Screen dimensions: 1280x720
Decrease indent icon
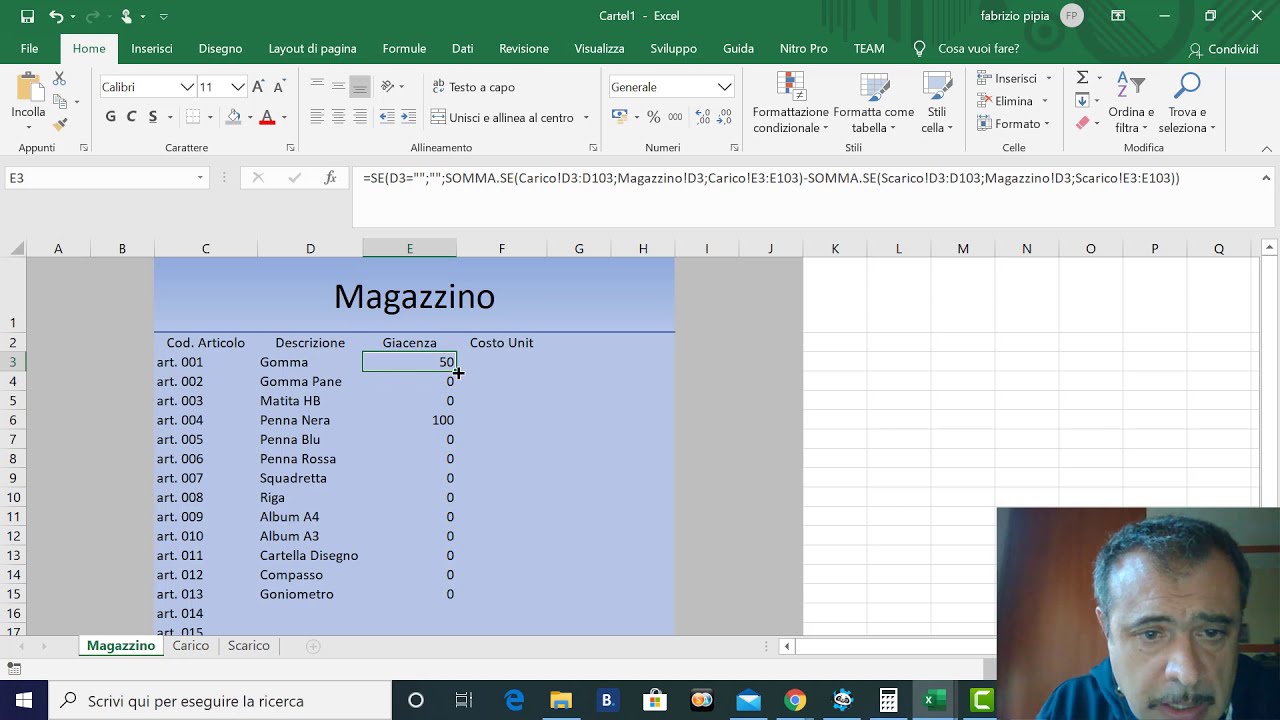coord(387,117)
